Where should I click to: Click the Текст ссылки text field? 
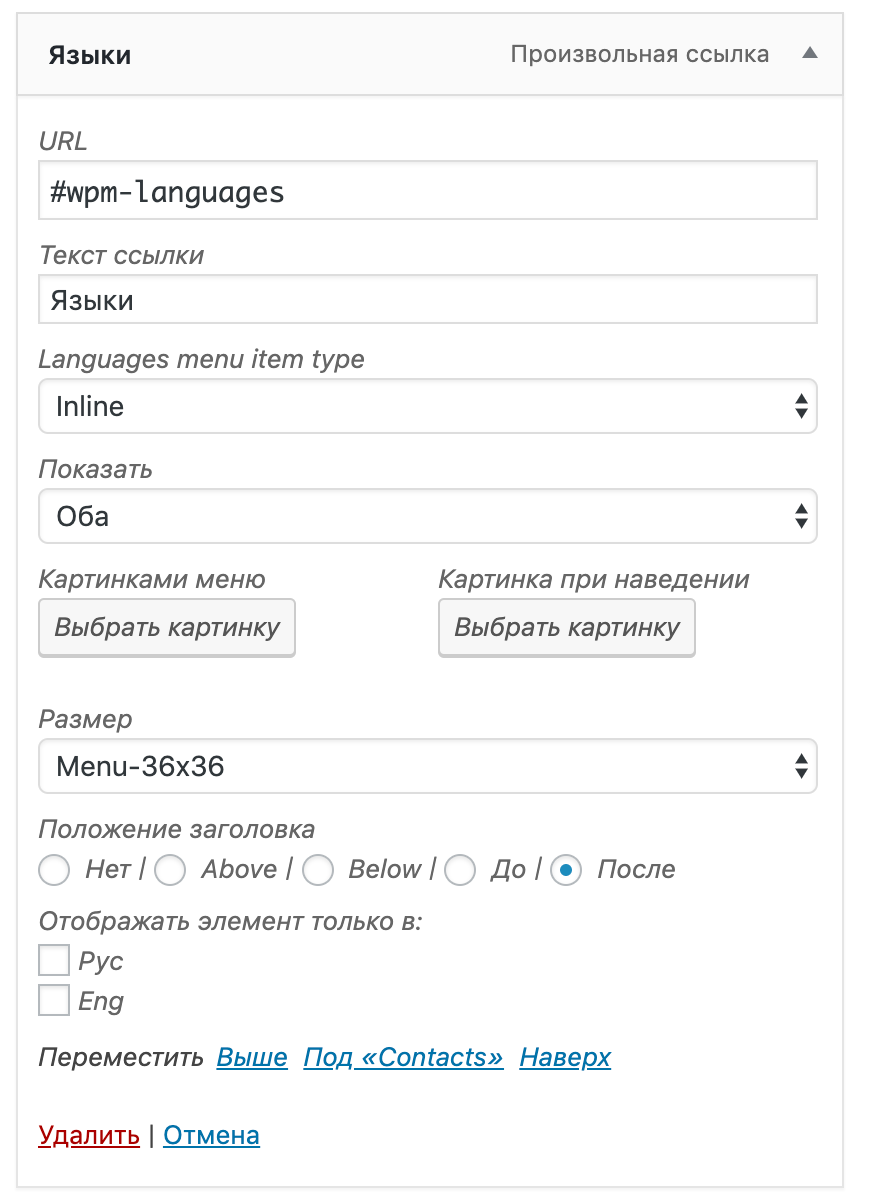(427, 300)
